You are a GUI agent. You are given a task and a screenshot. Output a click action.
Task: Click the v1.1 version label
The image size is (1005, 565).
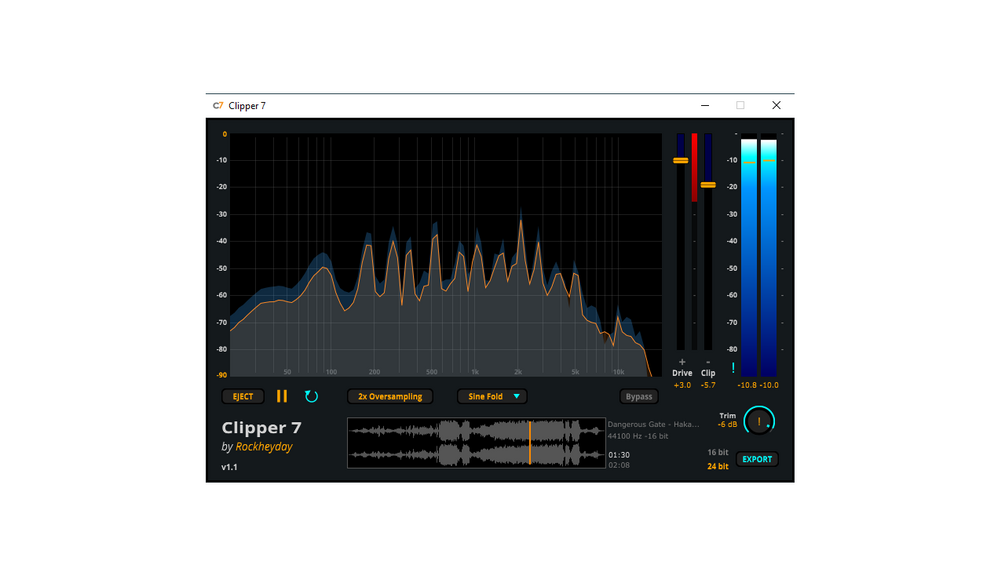229,467
